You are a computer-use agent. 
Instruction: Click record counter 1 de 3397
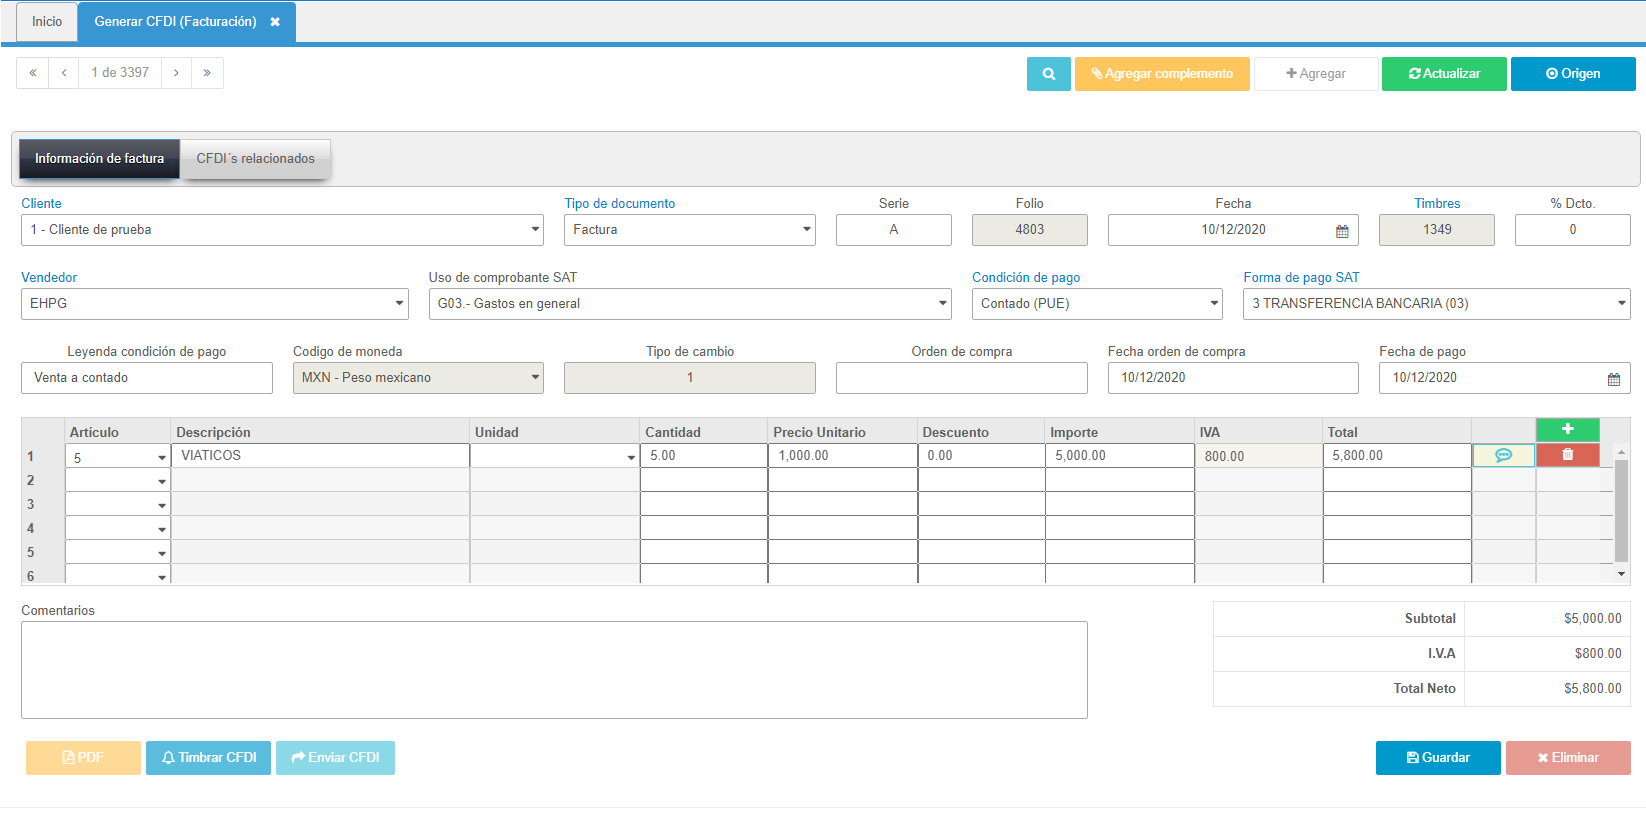(x=120, y=73)
